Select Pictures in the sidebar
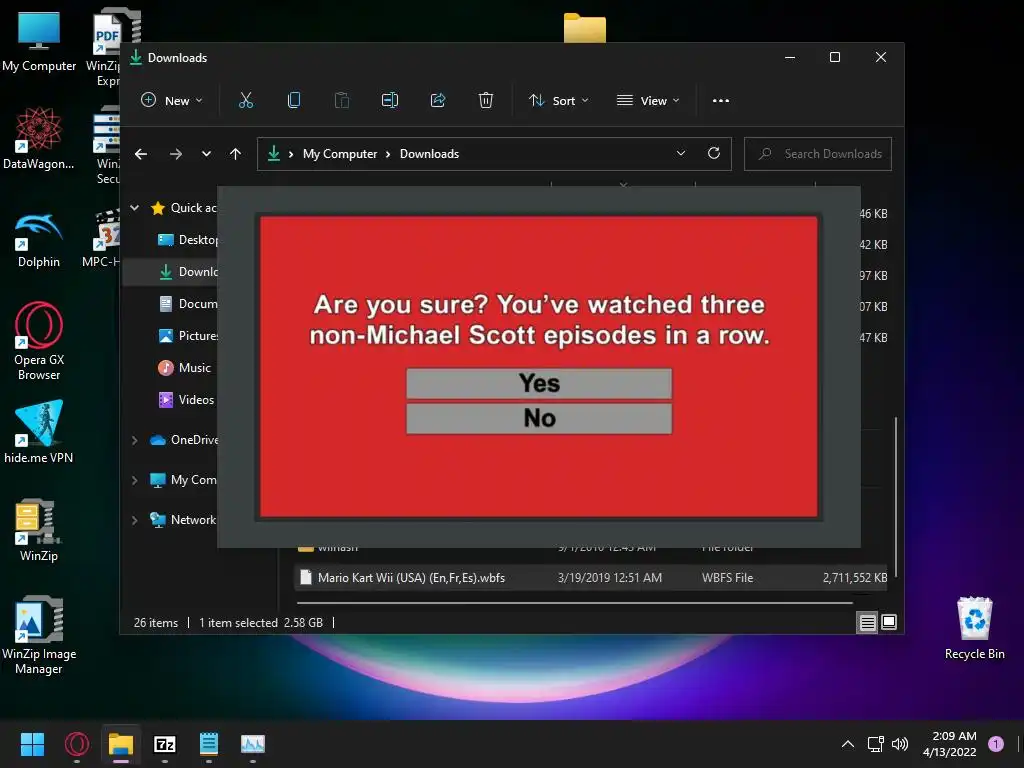The height and width of the screenshot is (768, 1024). coord(188,336)
